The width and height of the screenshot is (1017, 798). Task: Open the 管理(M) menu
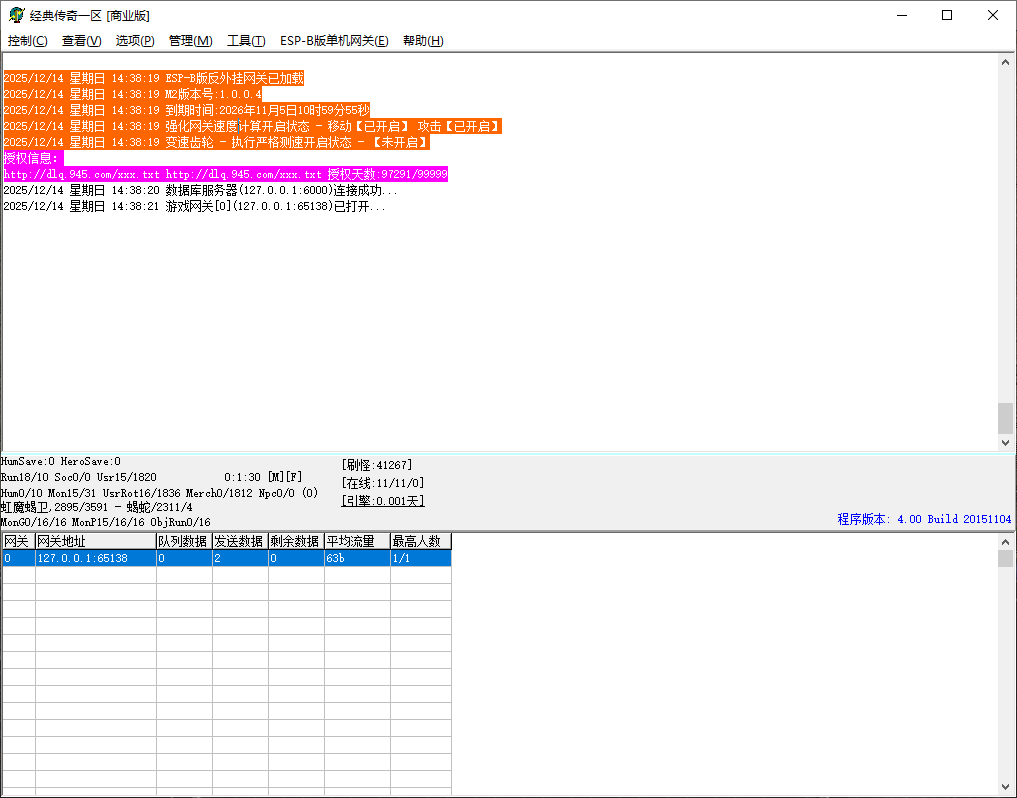coord(190,41)
